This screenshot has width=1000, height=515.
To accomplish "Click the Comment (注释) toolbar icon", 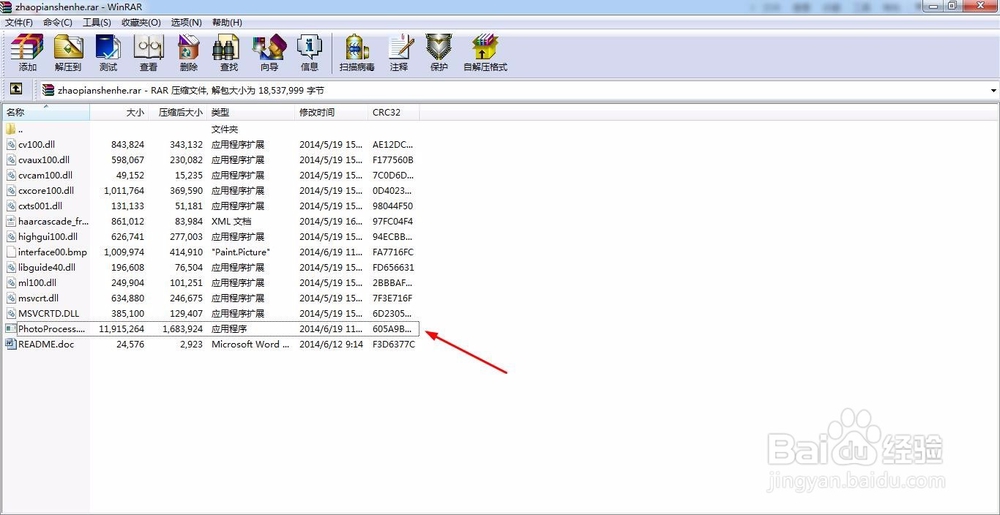I will point(399,53).
